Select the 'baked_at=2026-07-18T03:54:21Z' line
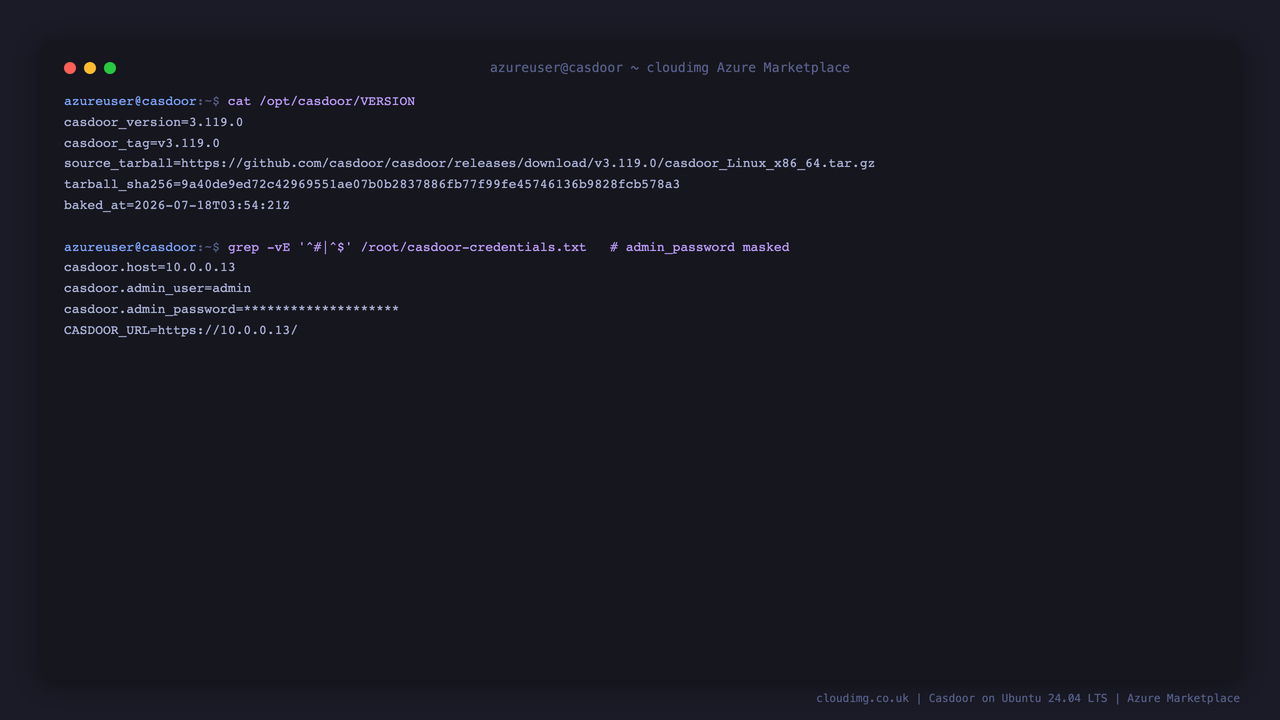The width and height of the screenshot is (1280, 720). [177, 205]
